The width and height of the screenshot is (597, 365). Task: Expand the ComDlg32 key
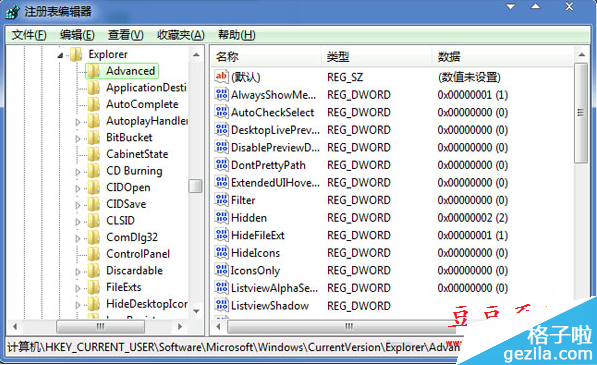point(78,239)
